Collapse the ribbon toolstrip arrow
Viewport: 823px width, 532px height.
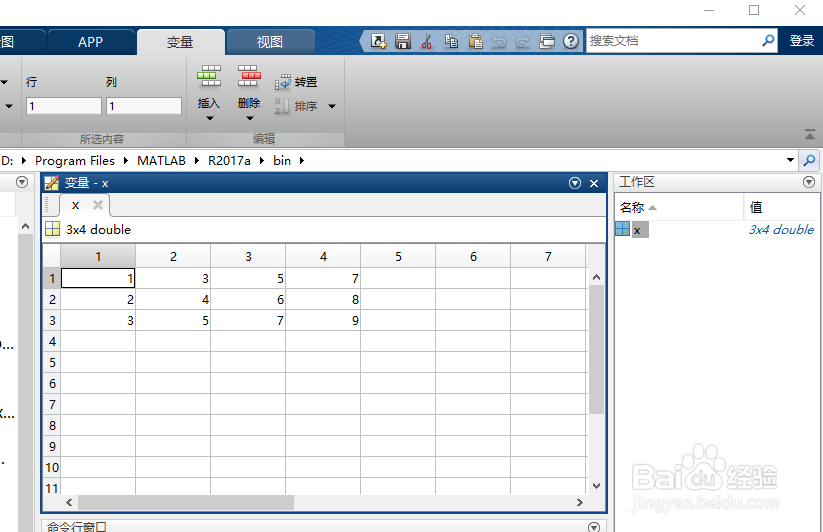point(810,134)
